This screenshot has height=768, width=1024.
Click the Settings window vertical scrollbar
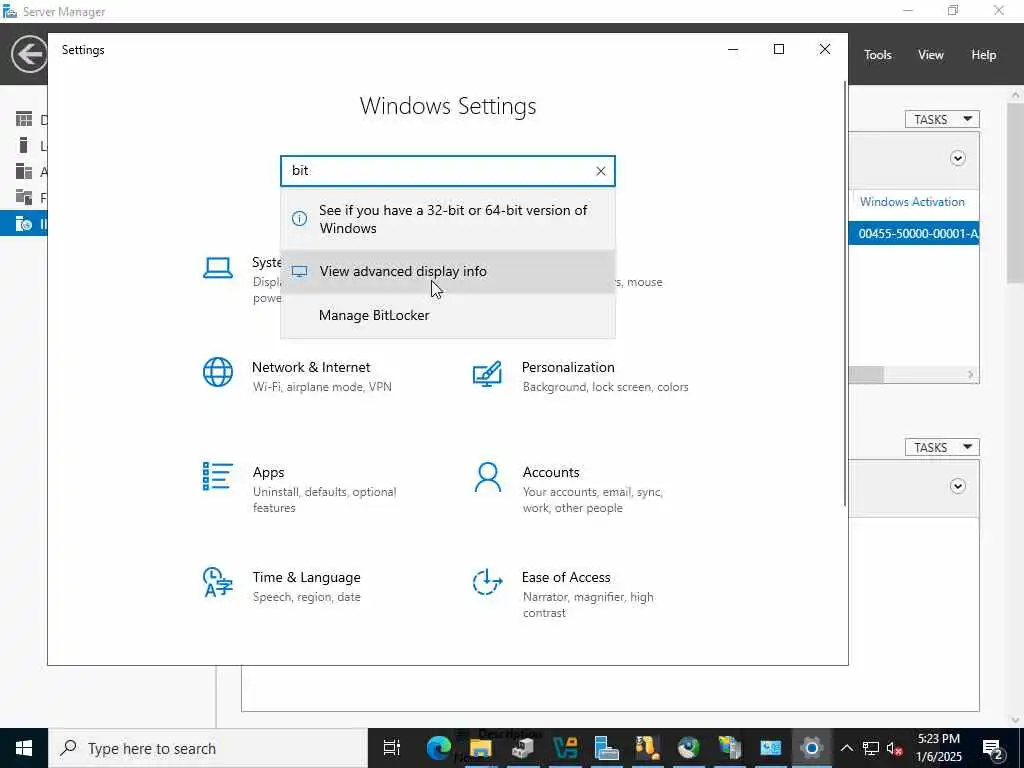pyautogui.click(x=846, y=294)
